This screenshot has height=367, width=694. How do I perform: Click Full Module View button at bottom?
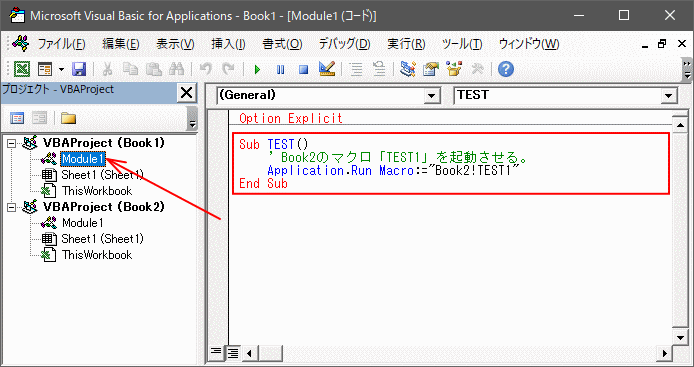click(233, 352)
